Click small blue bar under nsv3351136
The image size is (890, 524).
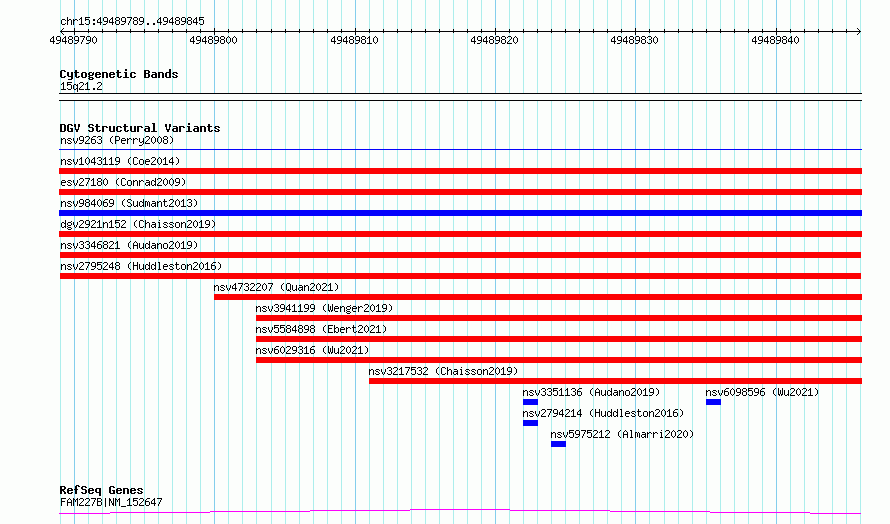click(530, 402)
